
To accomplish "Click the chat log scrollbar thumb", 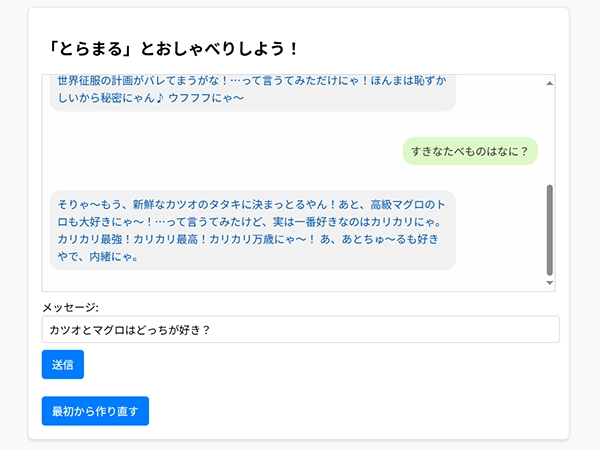I will [x=550, y=229].
